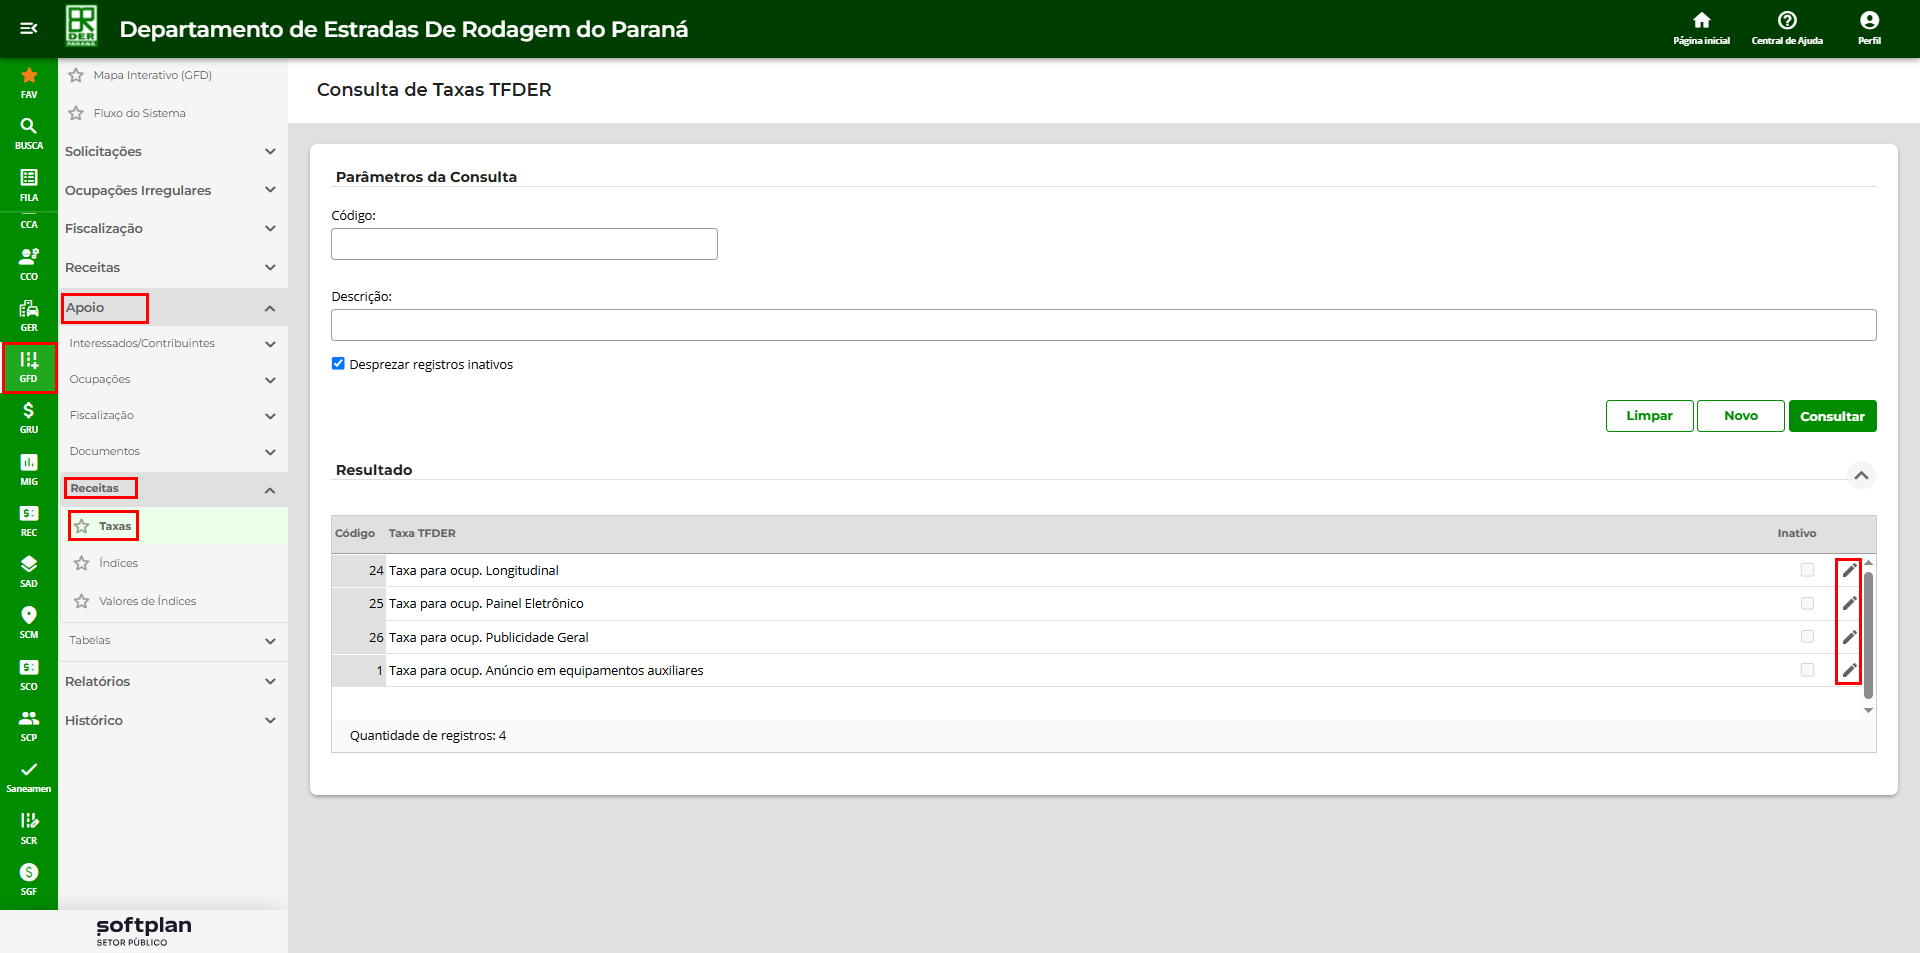Open the Perfil user icon
The image size is (1920, 953).
(x=1869, y=27)
